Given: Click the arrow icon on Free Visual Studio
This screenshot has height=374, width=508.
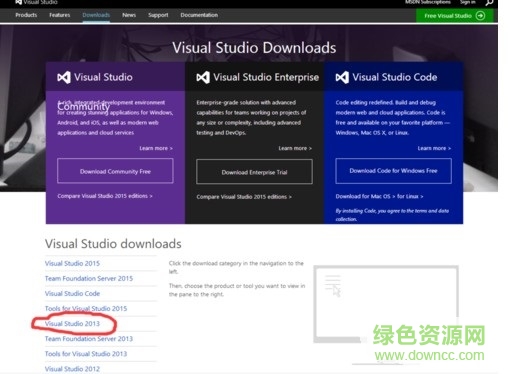Looking at the screenshot, I should click(480, 16).
